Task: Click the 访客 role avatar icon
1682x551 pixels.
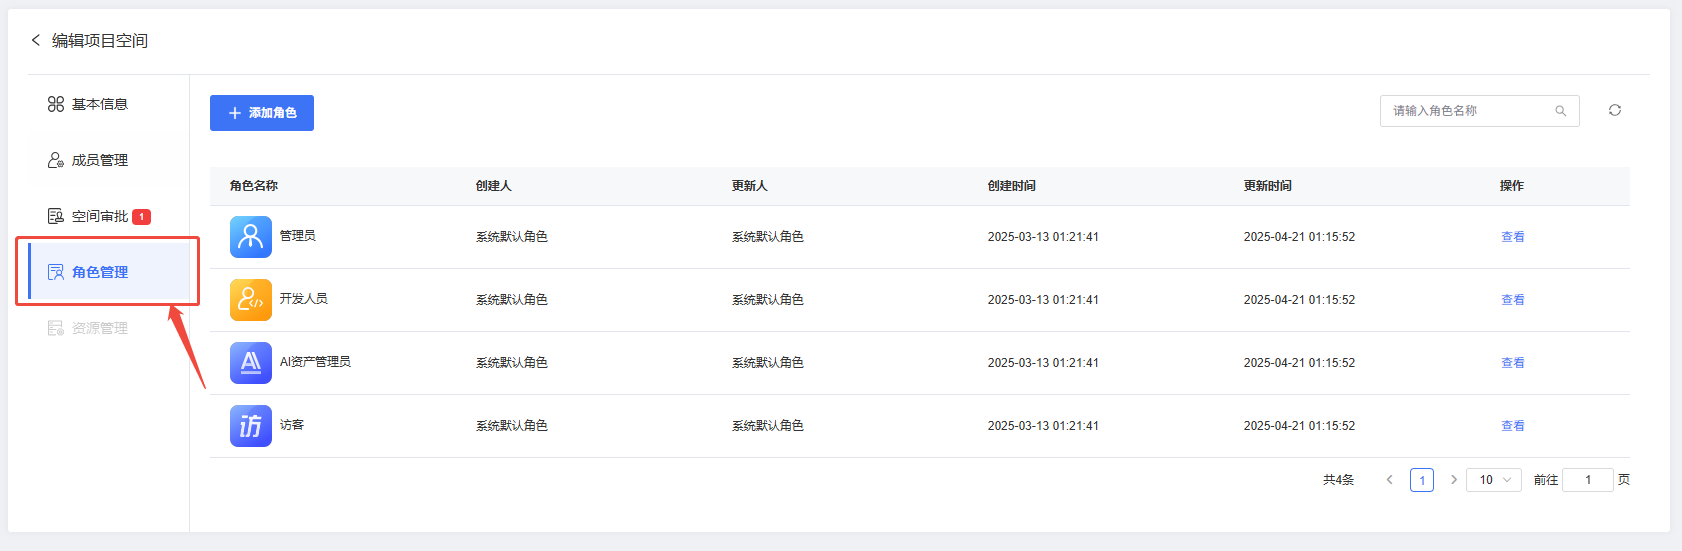Action: (x=251, y=426)
